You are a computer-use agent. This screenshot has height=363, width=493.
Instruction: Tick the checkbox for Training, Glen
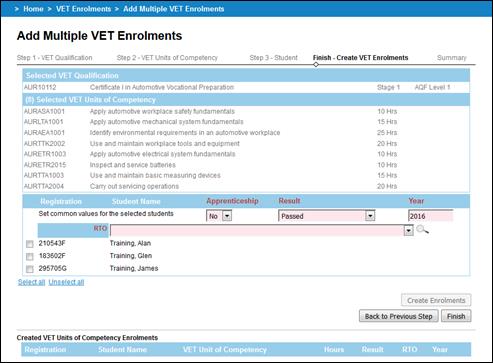pos(30,256)
